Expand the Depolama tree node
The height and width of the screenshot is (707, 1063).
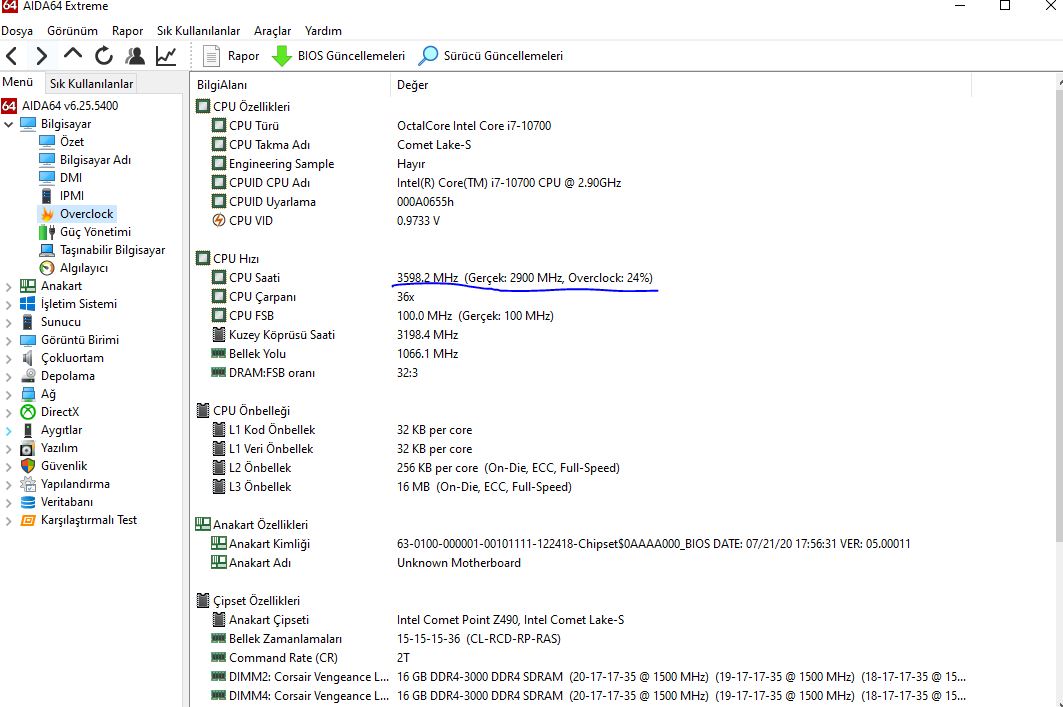pyautogui.click(x=8, y=376)
